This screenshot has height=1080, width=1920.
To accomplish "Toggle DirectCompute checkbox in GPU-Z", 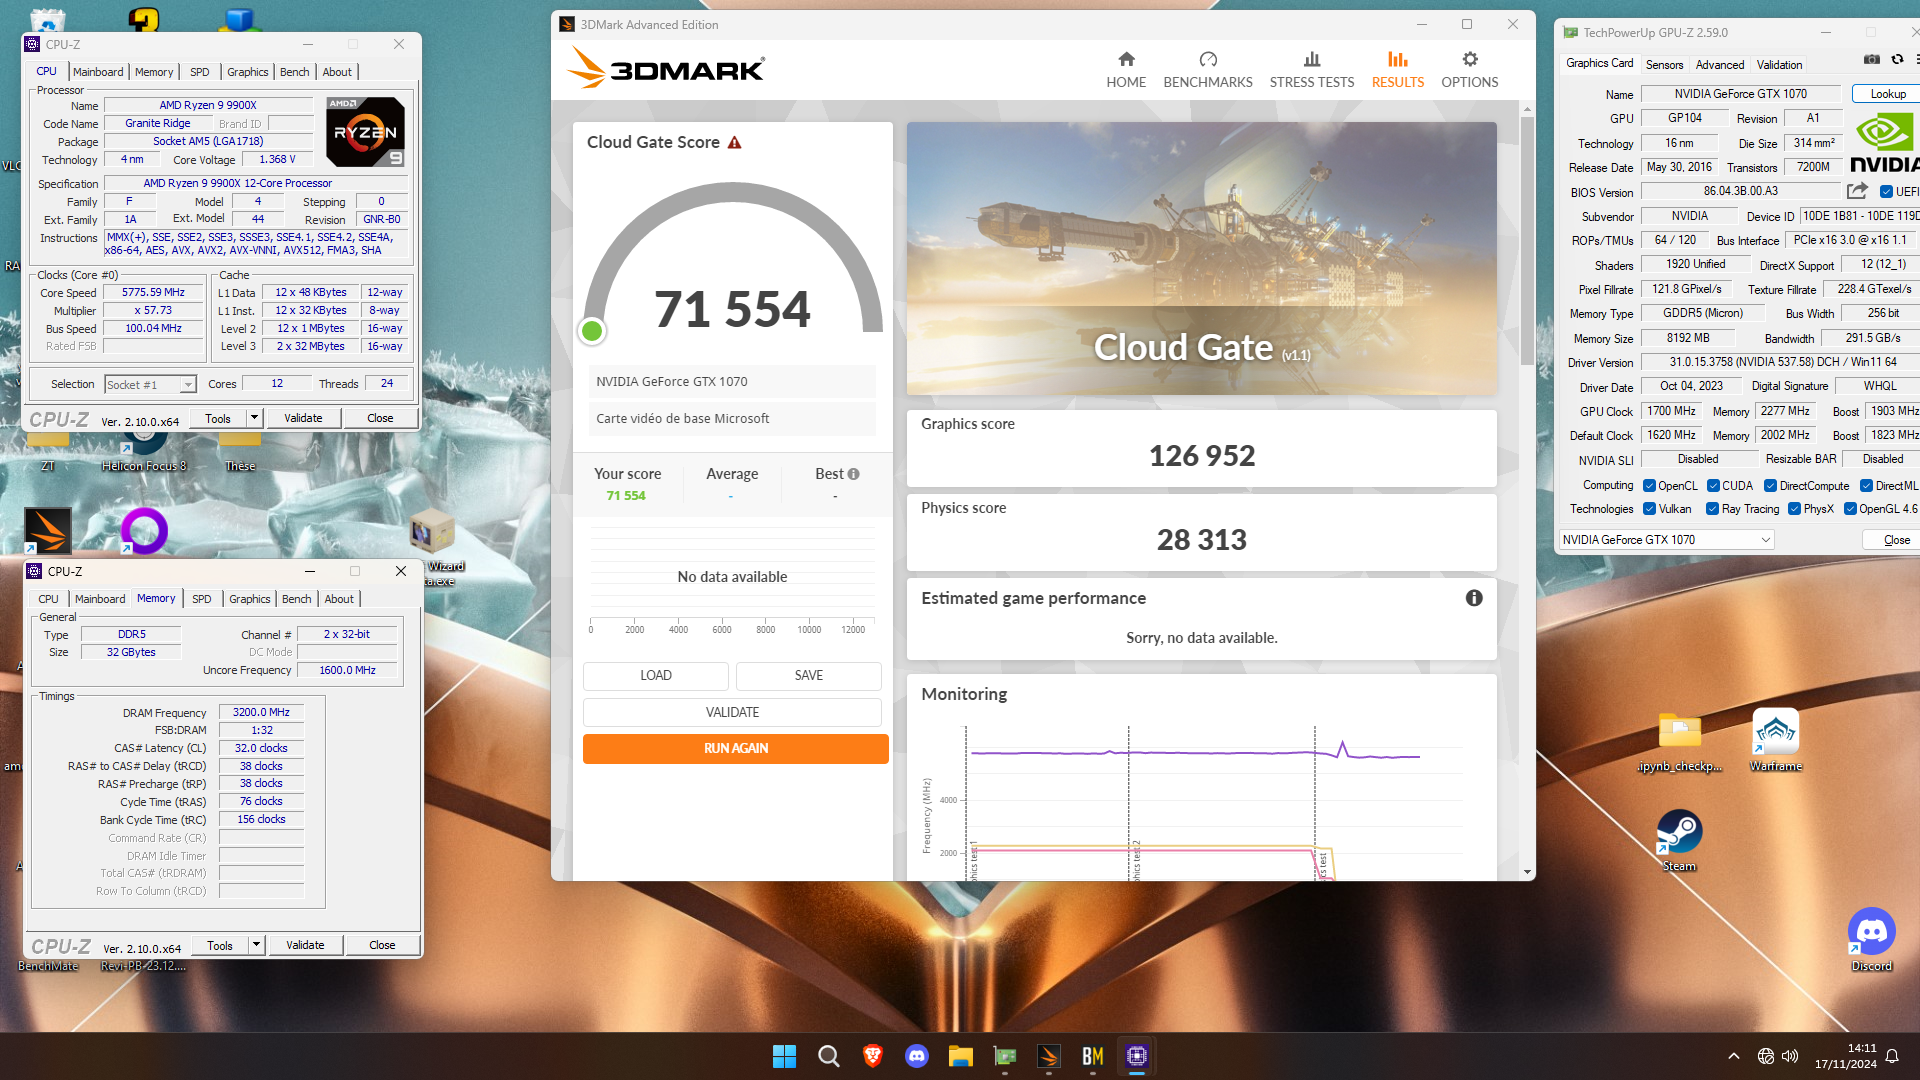I will (1770, 486).
